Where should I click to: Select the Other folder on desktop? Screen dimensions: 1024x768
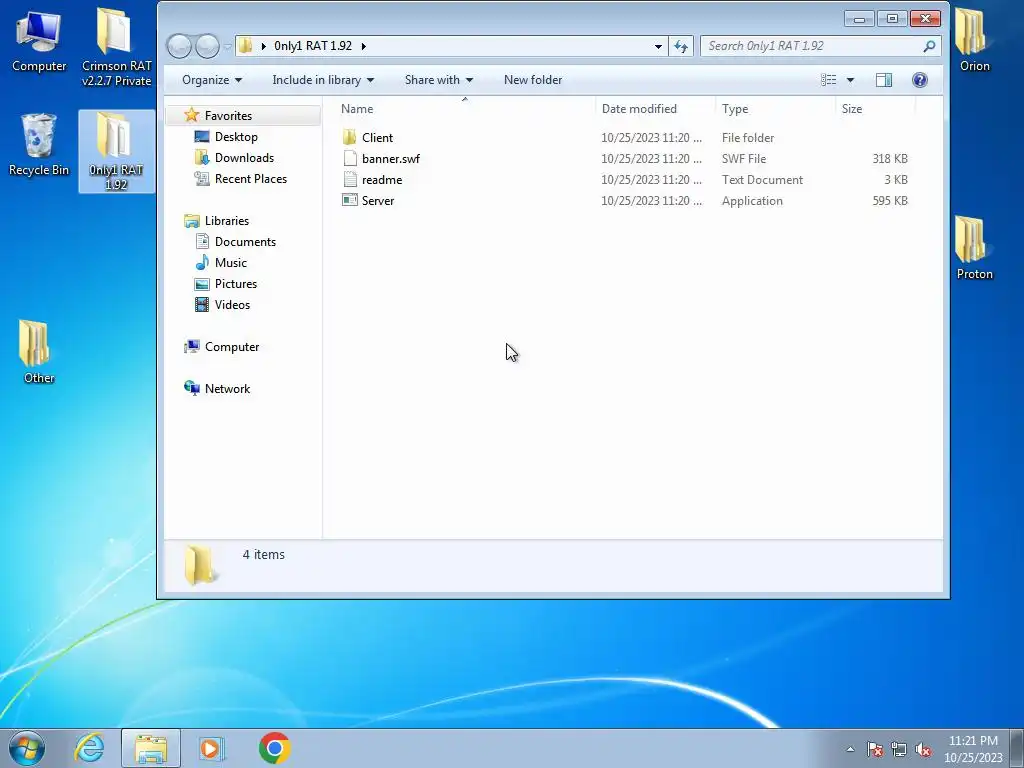[39, 351]
